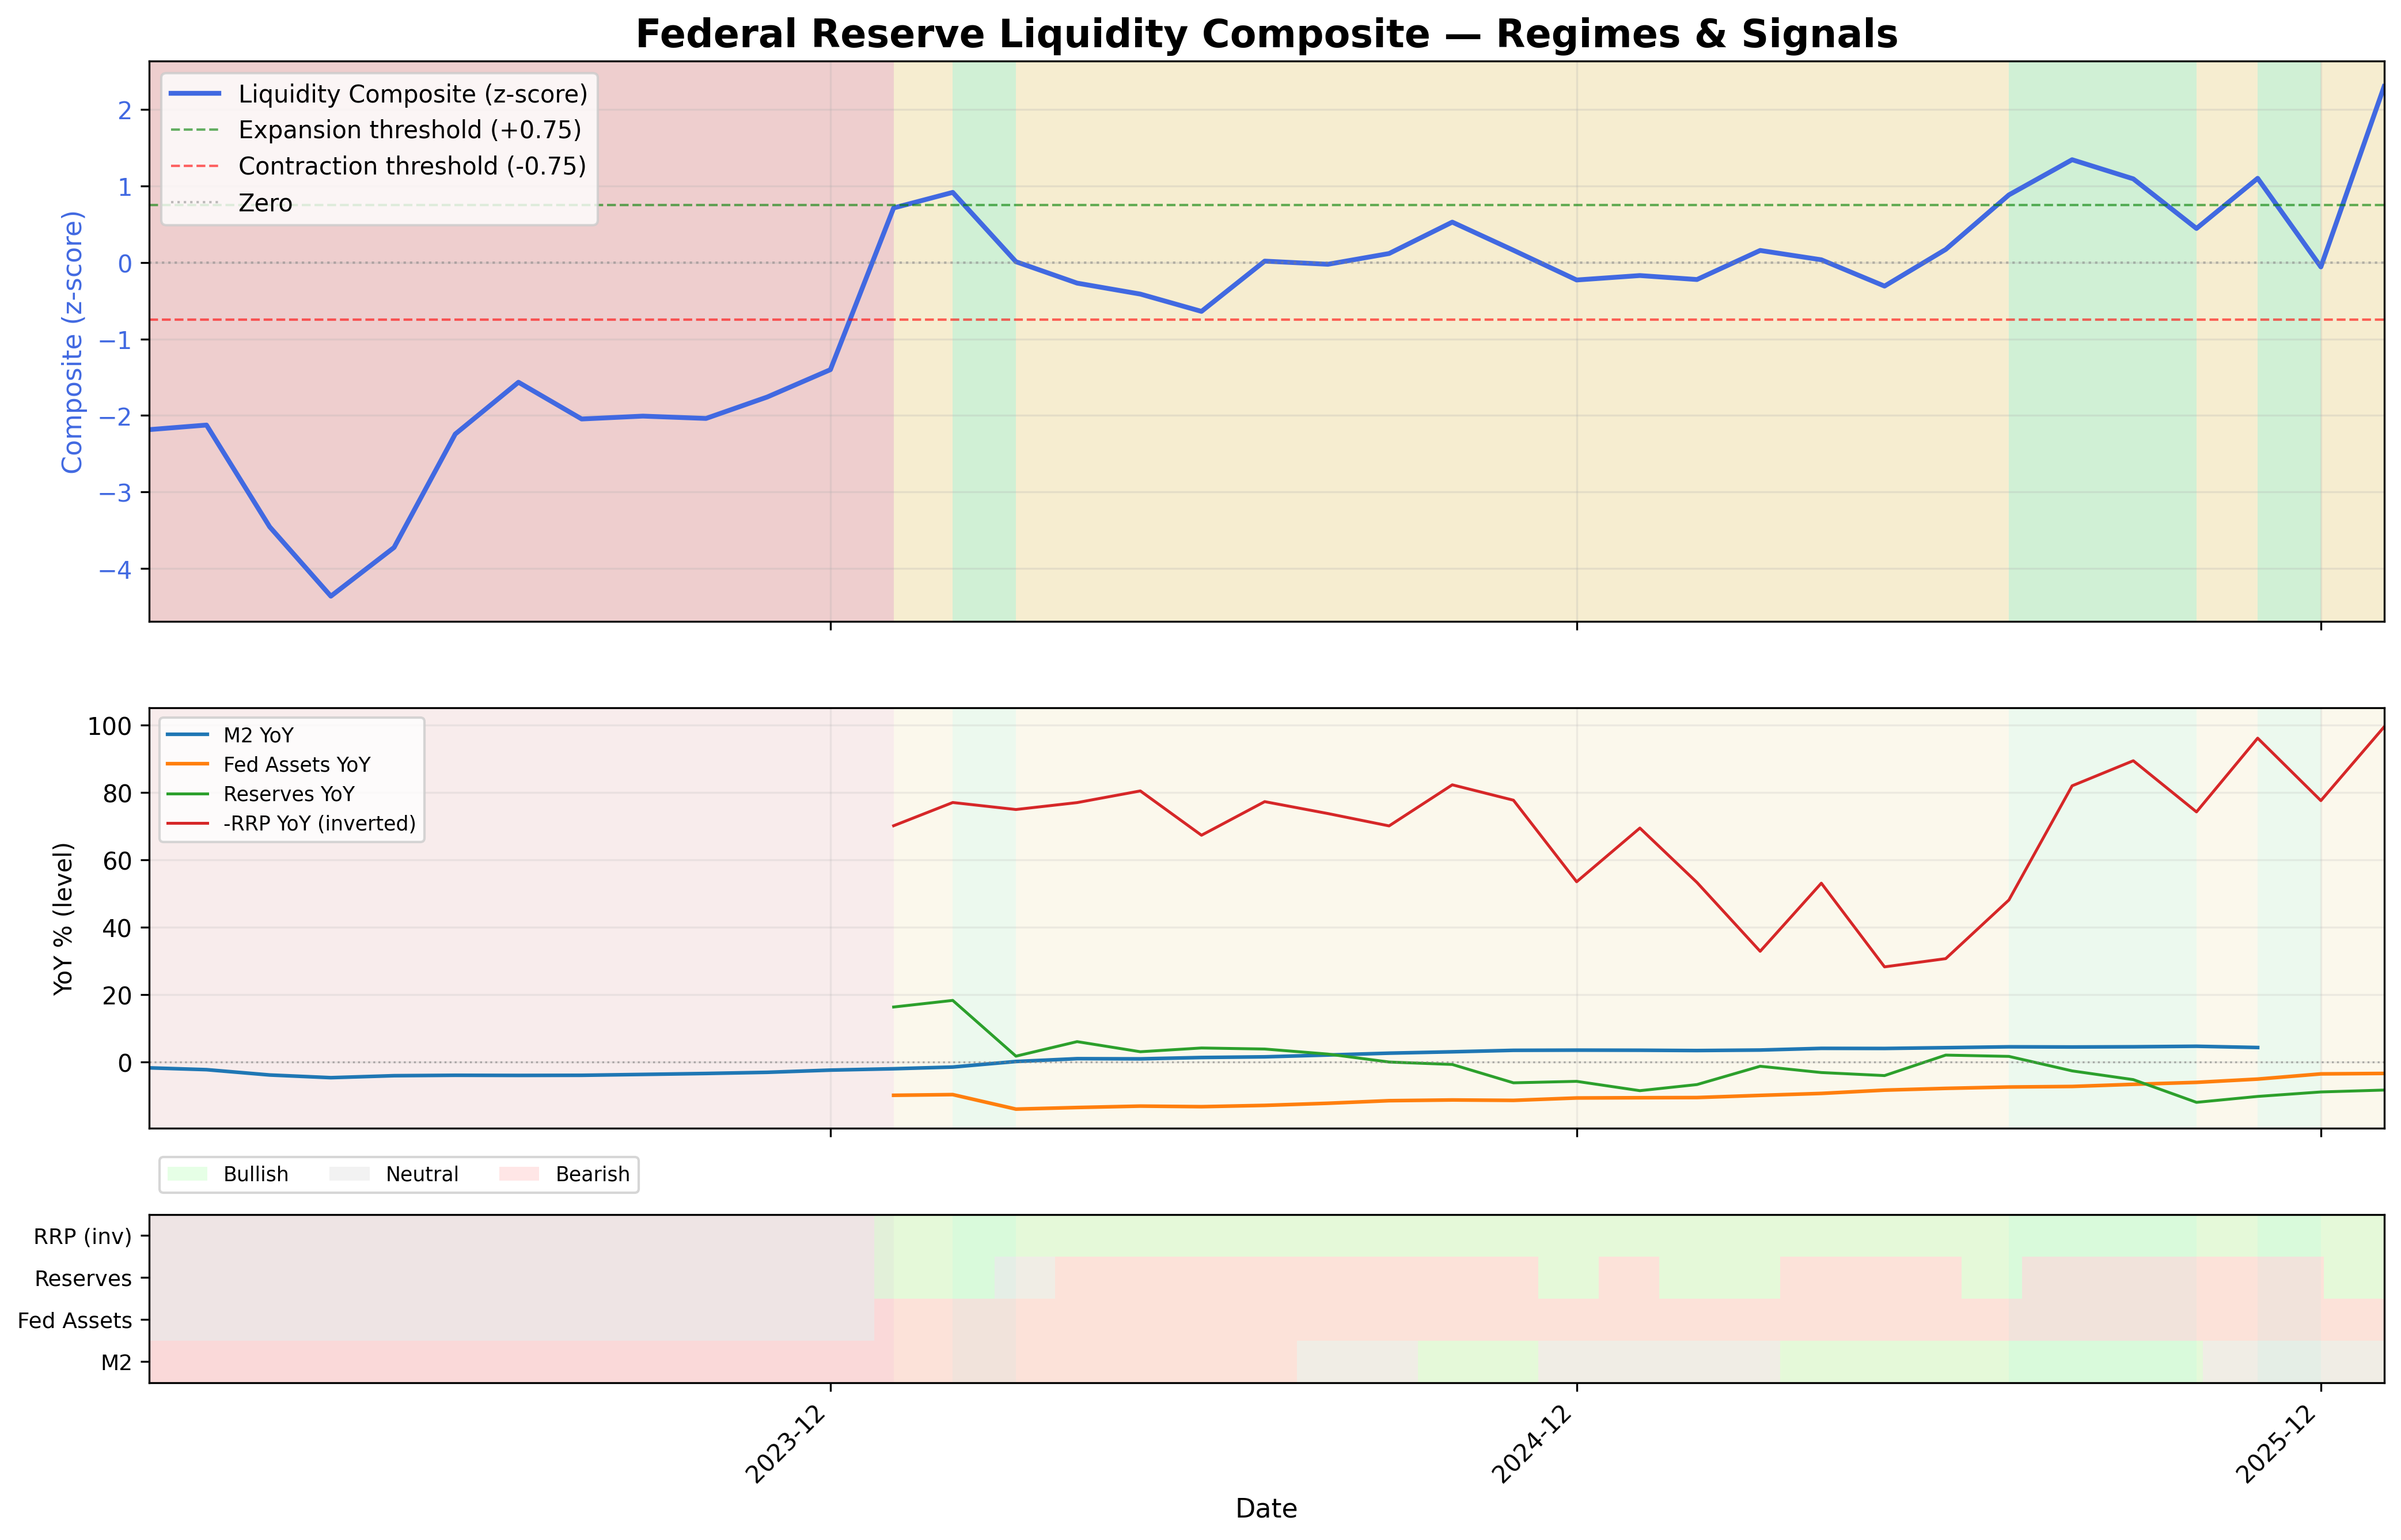Click the RRP (inv) row label
Screen dimensions: 2401x1540
point(82,1237)
